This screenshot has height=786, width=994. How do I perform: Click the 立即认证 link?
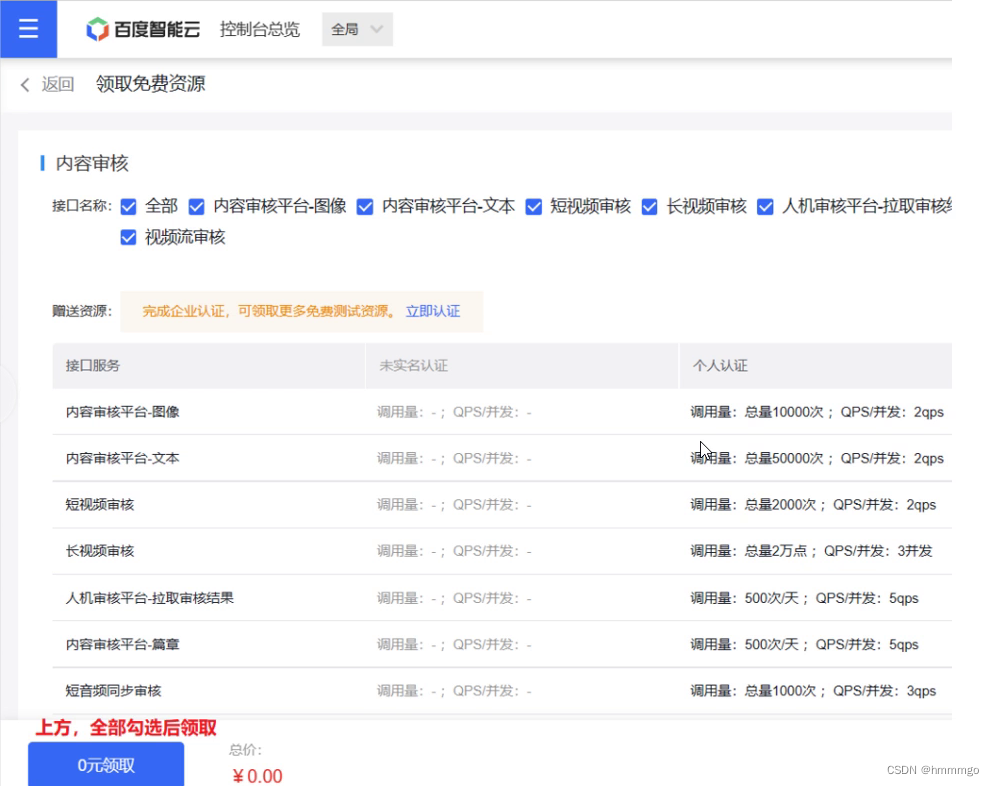pyautogui.click(x=432, y=311)
